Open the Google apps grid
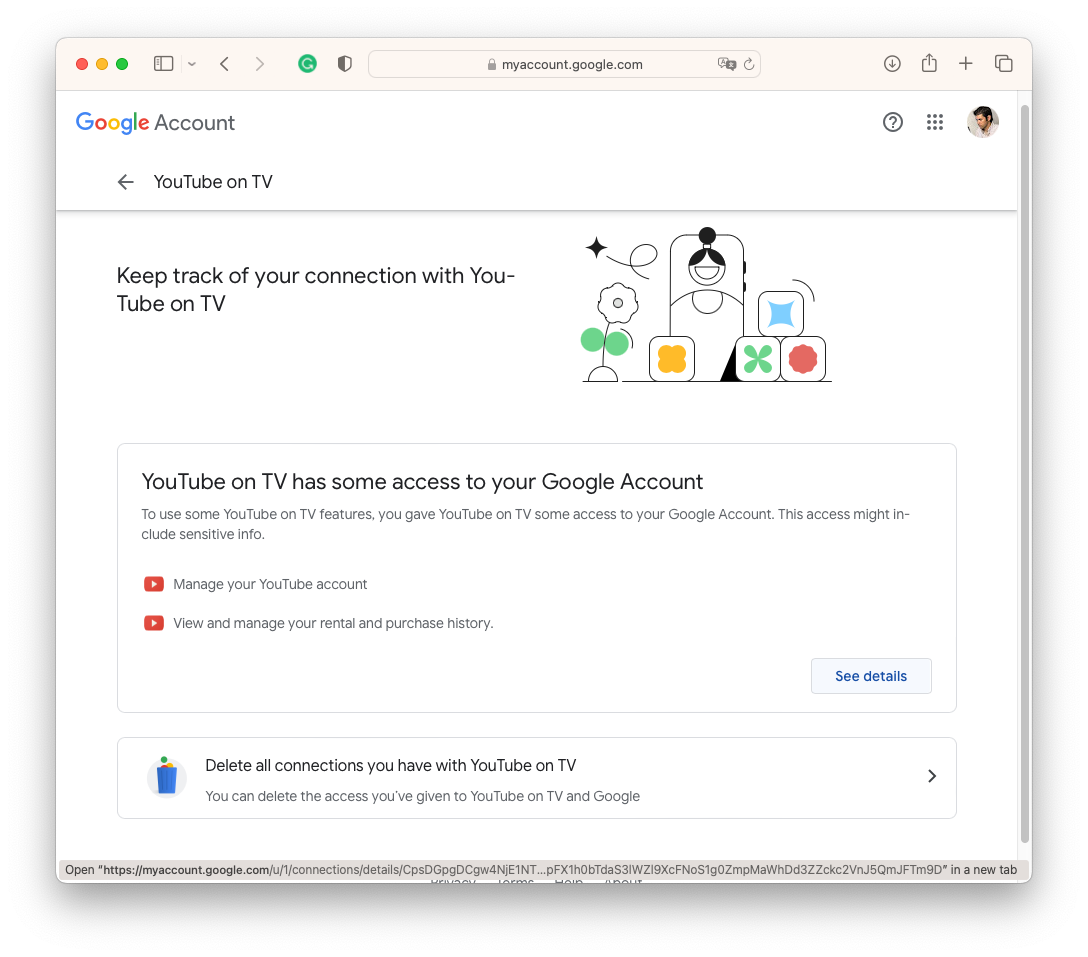 [935, 122]
